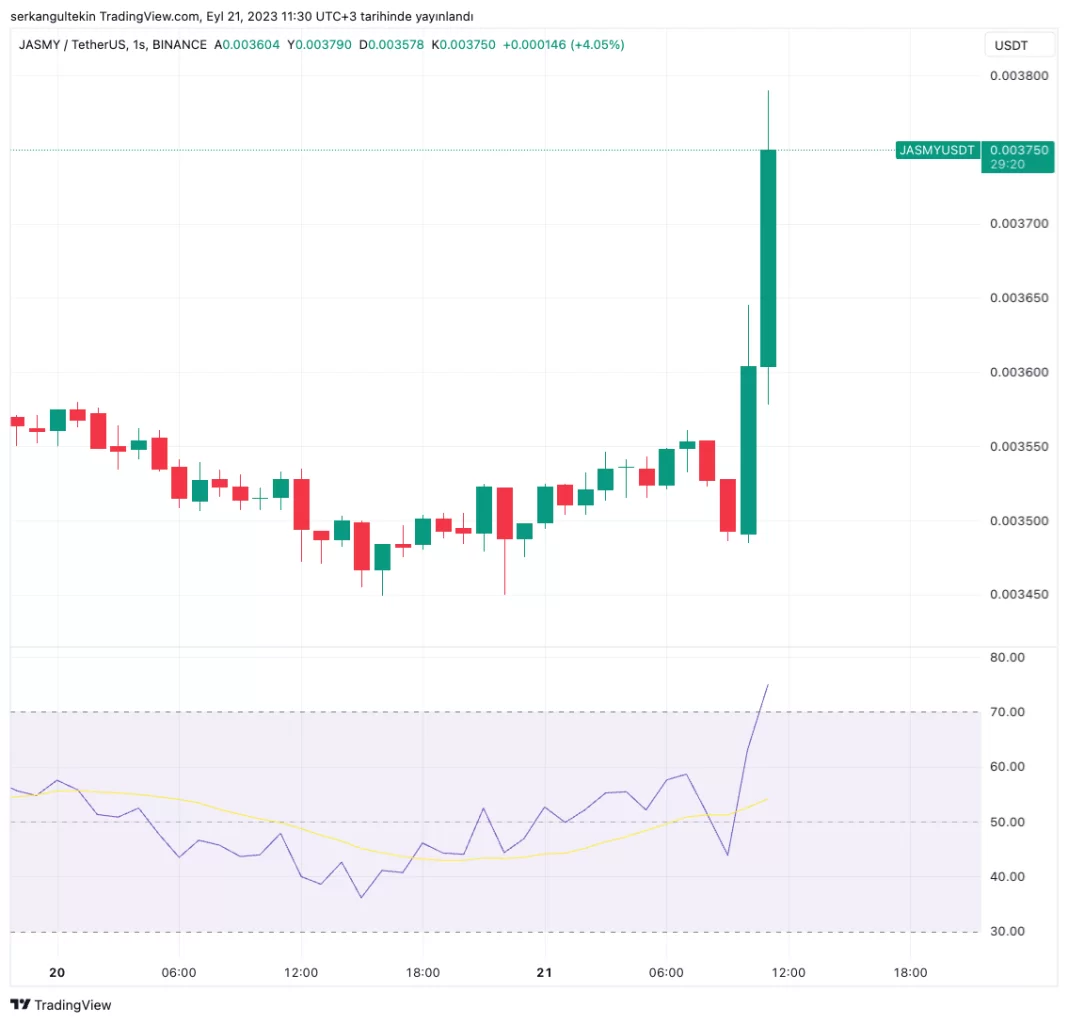1068x1023 pixels.
Task: Click the 0.003800 price axis label
Action: pos(1018,76)
